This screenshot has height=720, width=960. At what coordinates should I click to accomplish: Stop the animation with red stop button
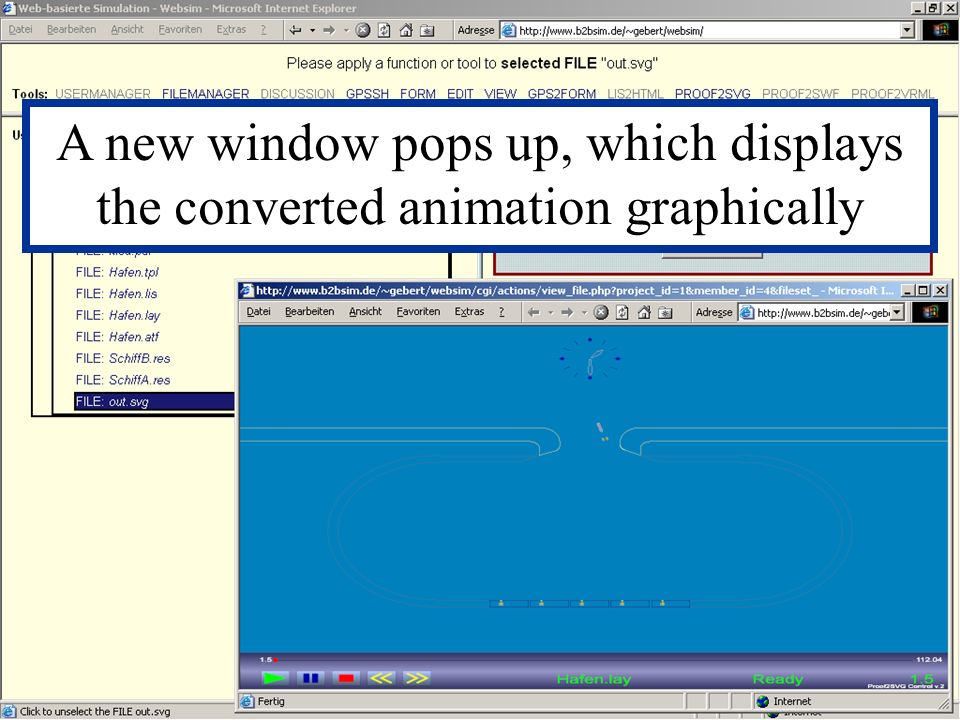[x=346, y=678]
